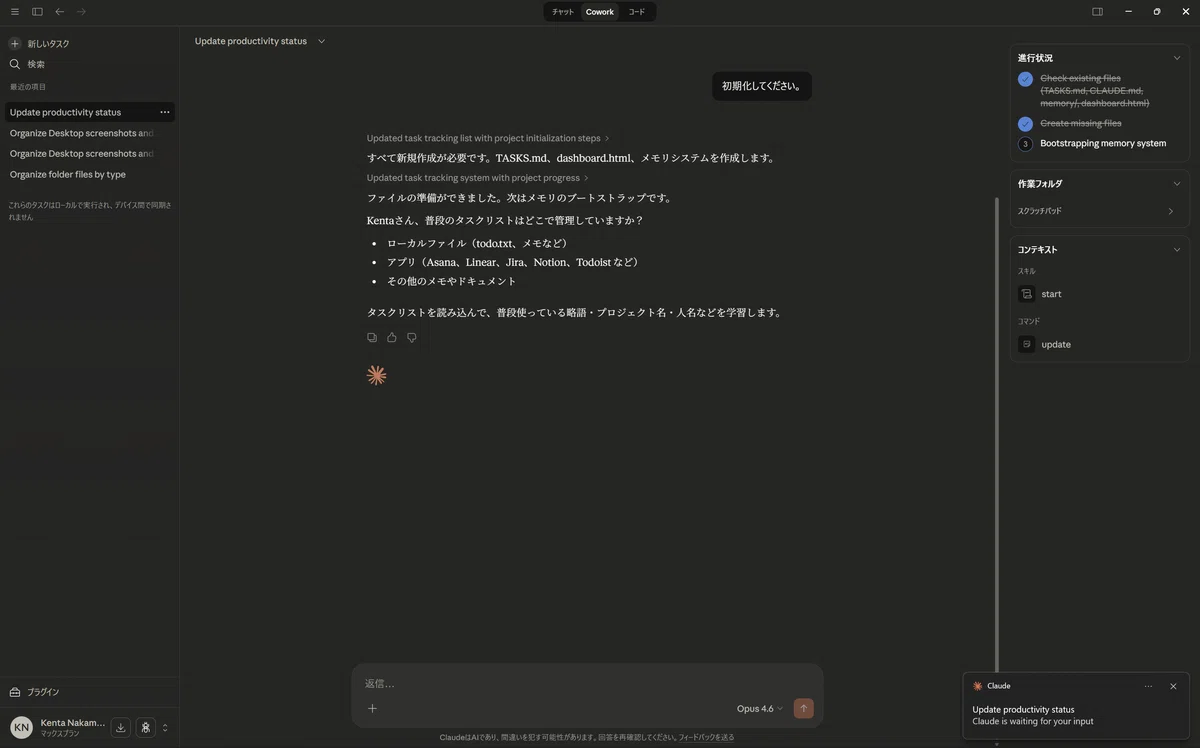
Task: Switch to the チャット tab
Action: [x=563, y=12]
